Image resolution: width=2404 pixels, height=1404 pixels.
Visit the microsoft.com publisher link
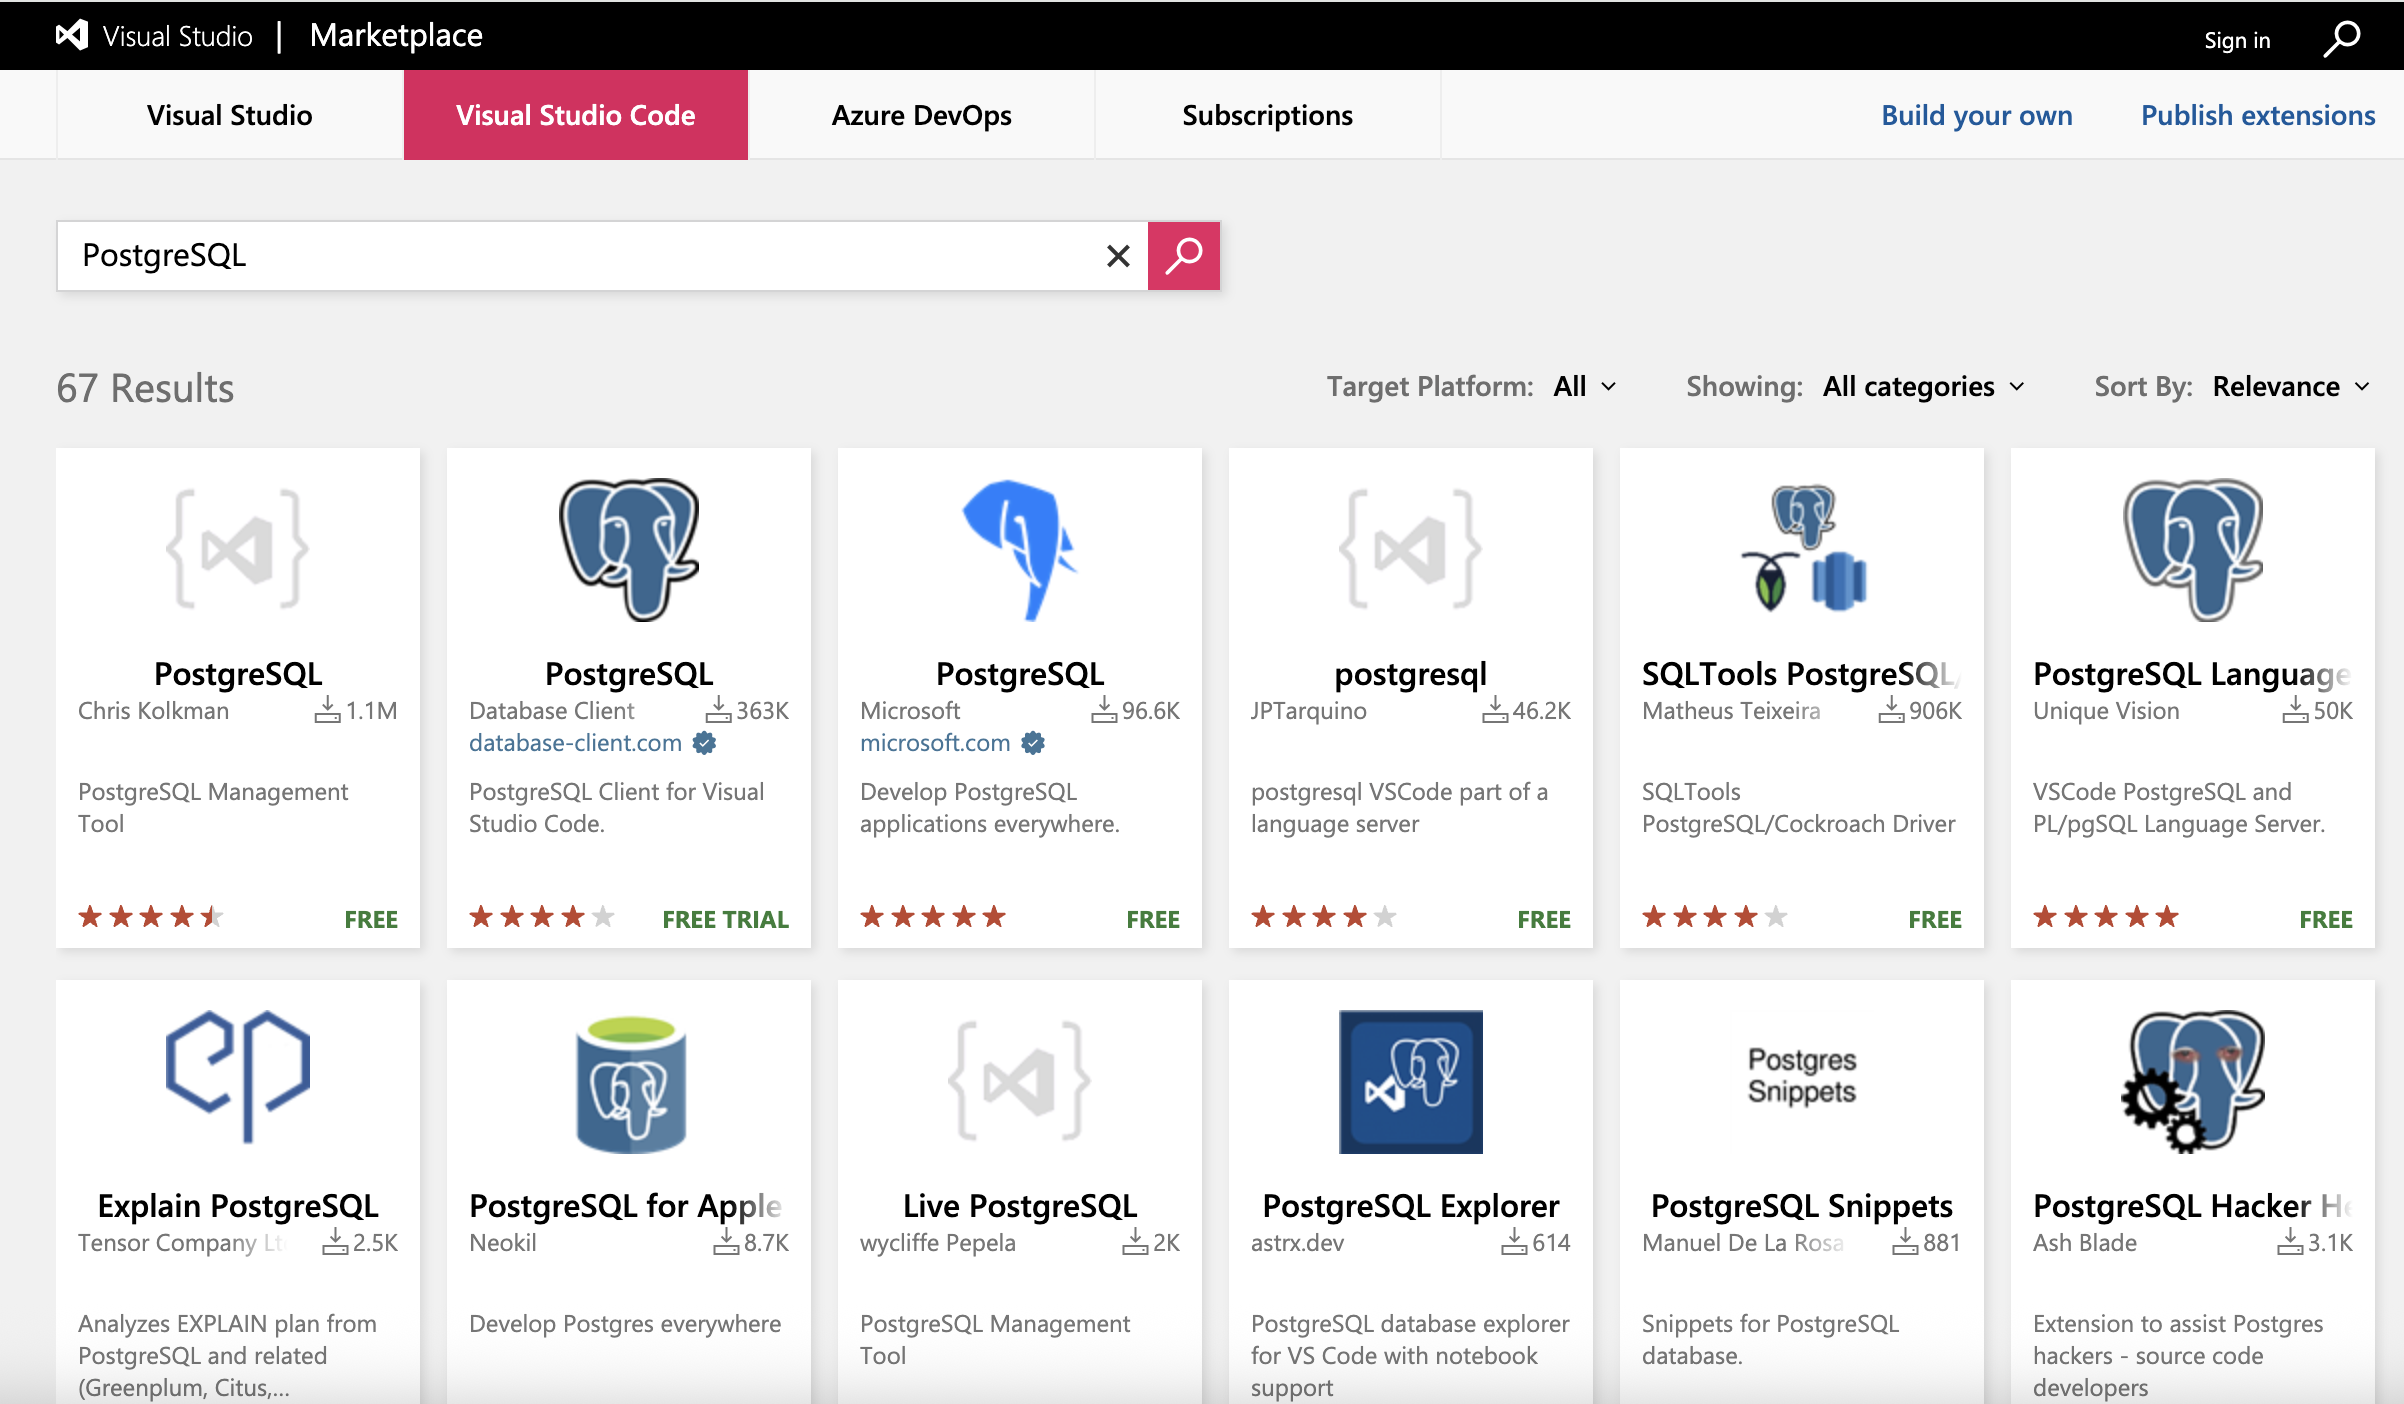point(935,743)
